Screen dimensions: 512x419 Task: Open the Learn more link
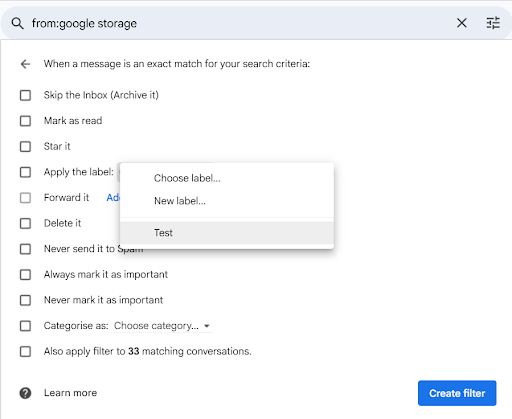pyautogui.click(x=70, y=393)
